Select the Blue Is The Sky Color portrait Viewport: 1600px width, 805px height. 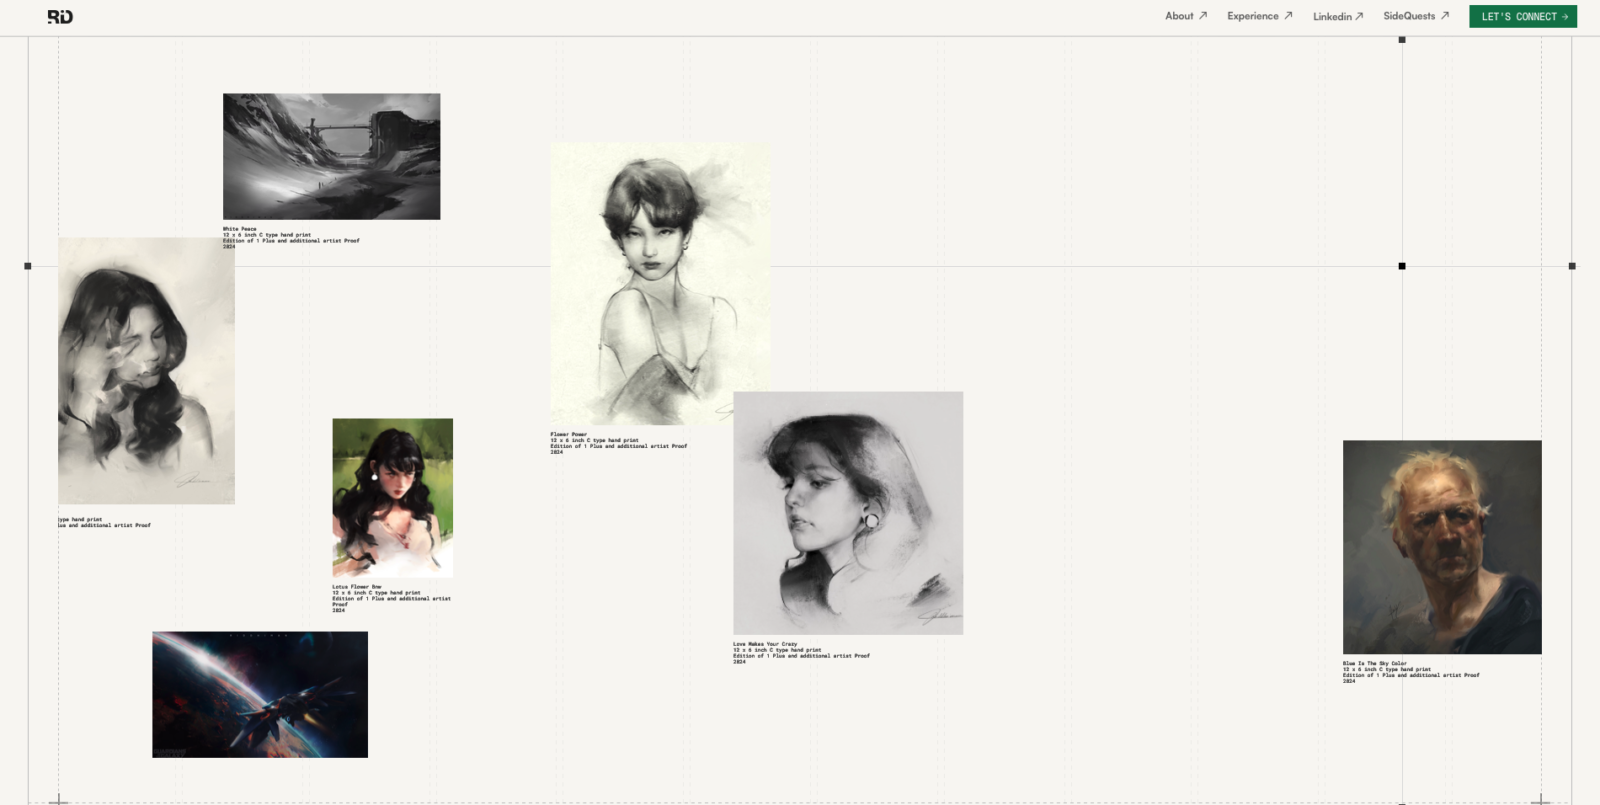1441,547
